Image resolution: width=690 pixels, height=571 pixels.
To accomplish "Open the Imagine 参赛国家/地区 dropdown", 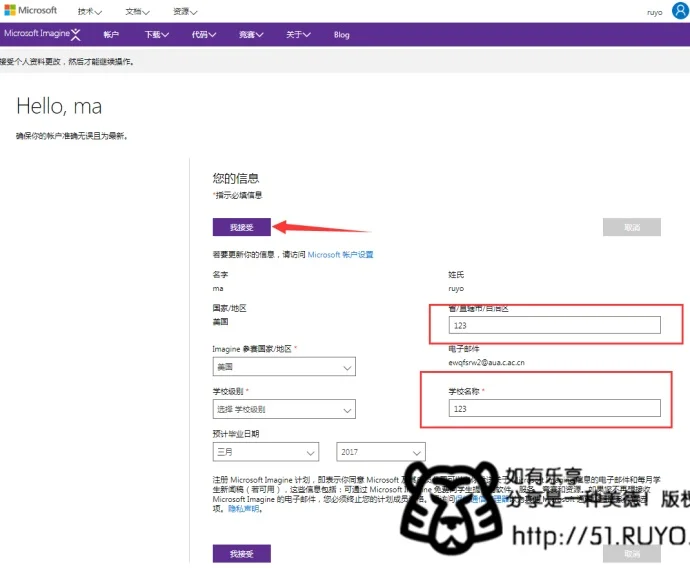I will pos(284,366).
